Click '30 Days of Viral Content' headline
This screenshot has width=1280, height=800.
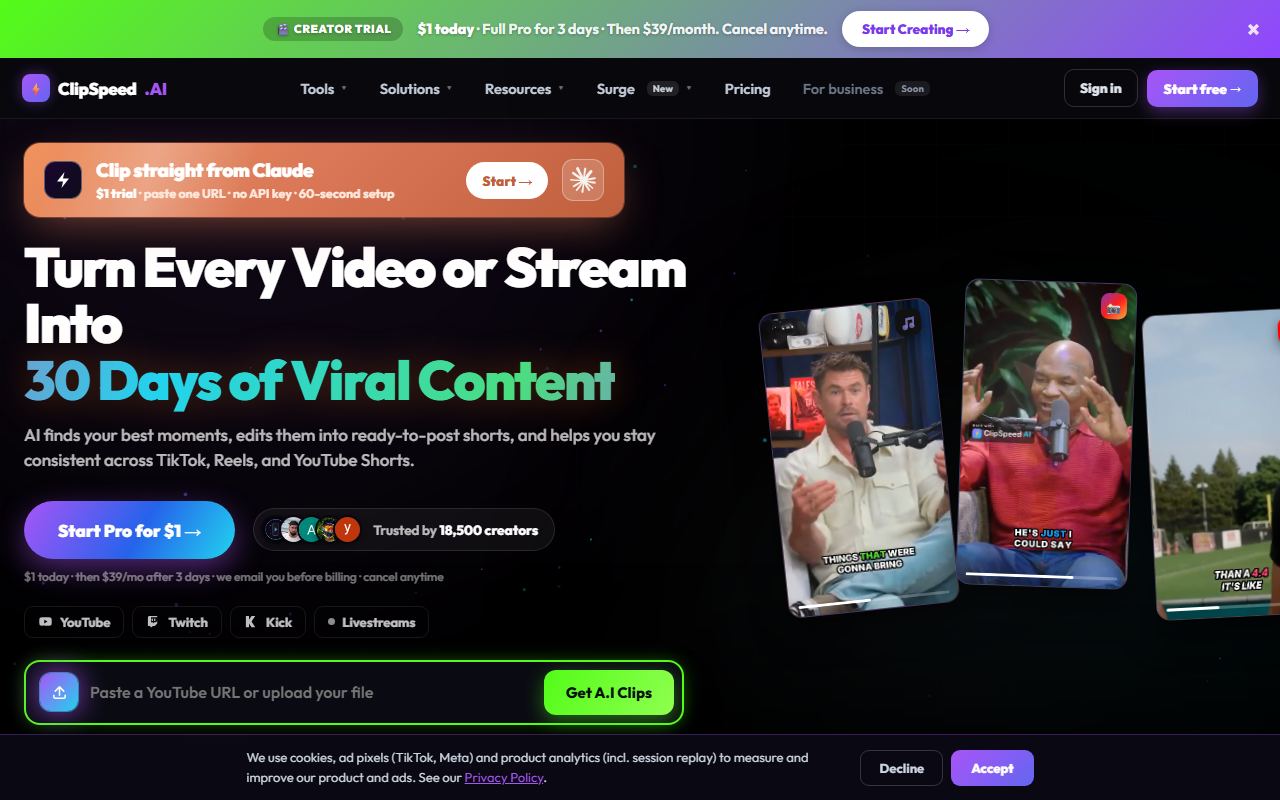(x=319, y=380)
